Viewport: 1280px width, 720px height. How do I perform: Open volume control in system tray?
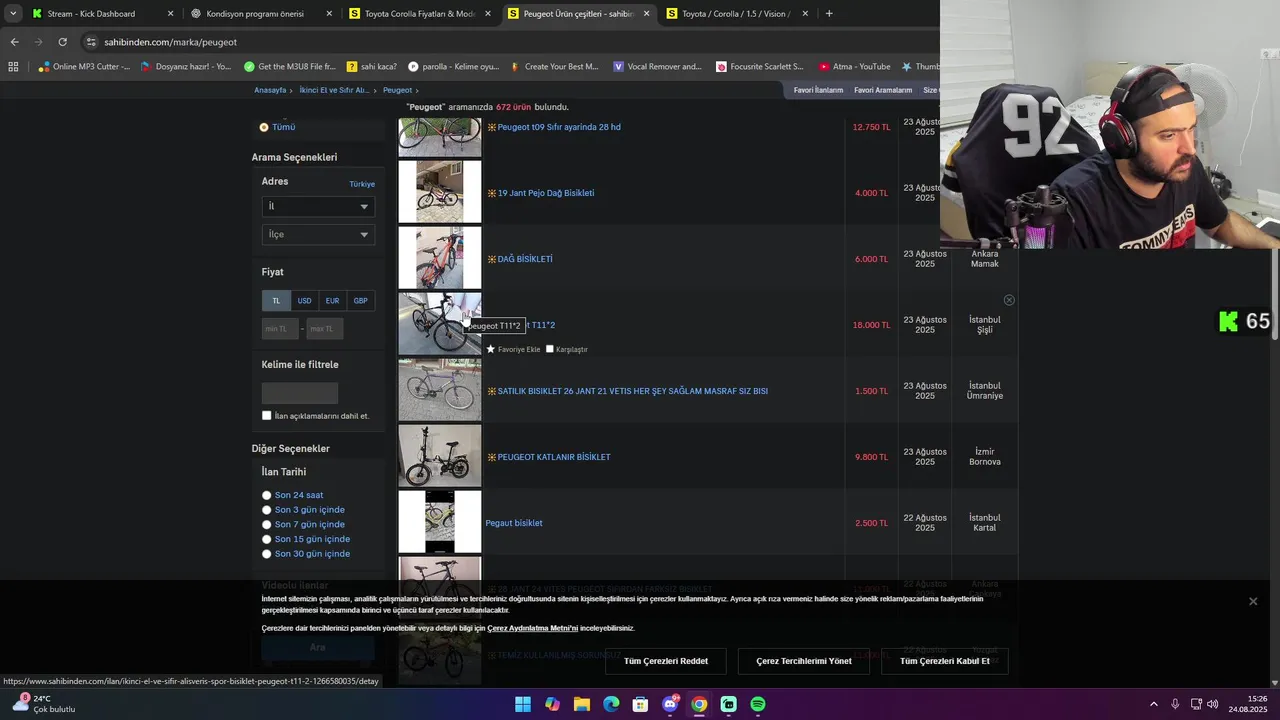pyautogui.click(x=1212, y=704)
